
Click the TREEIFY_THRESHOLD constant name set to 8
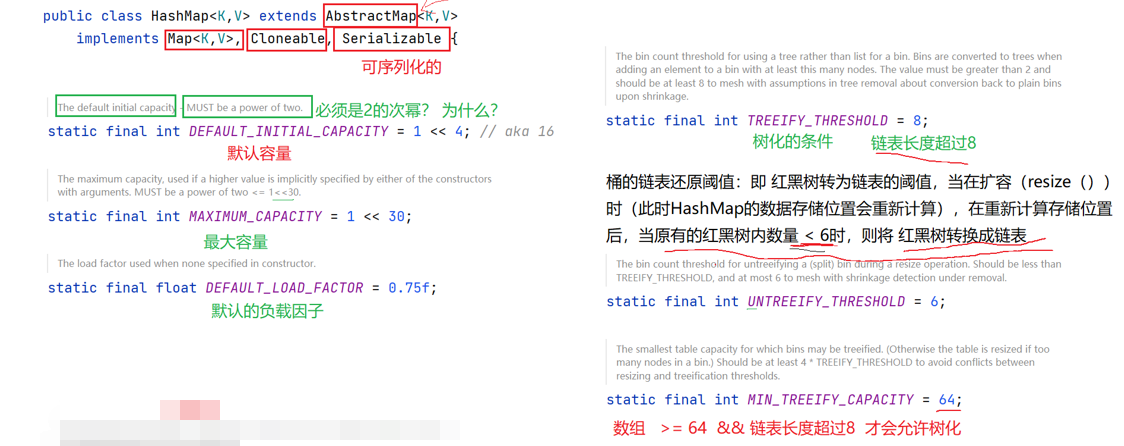click(818, 120)
